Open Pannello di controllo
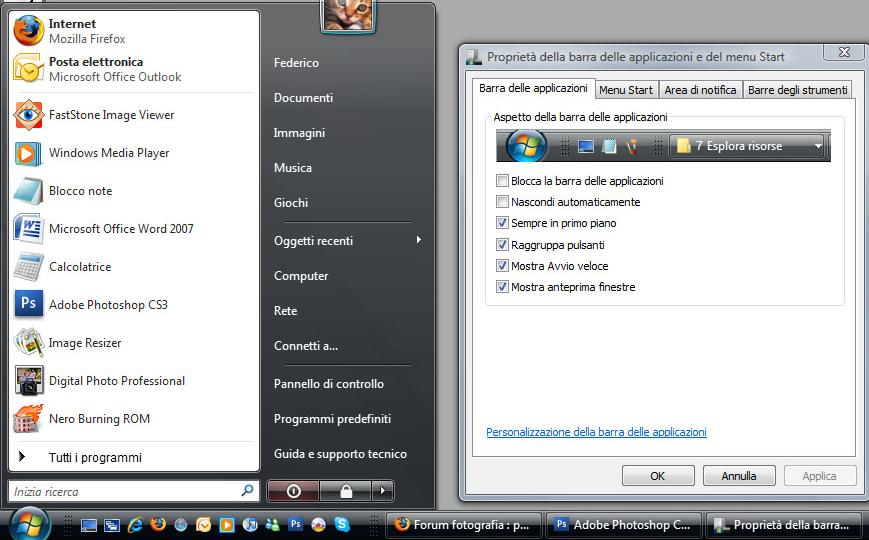This screenshot has height=540, width=869. pos(329,384)
